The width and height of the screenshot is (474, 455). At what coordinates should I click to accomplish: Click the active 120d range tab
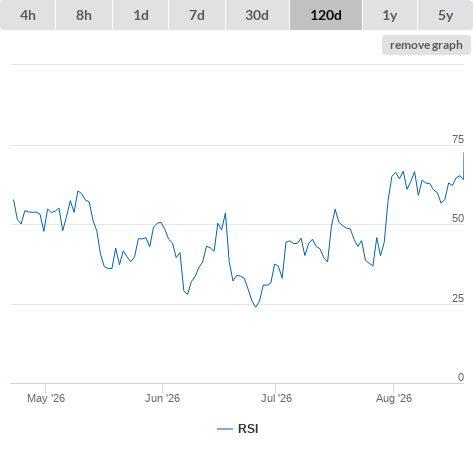(x=326, y=15)
